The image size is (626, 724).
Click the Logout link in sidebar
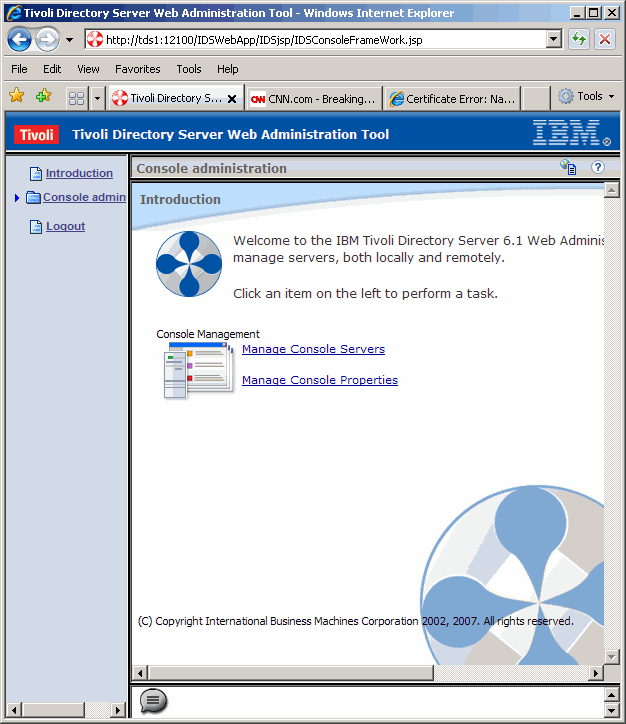65,226
